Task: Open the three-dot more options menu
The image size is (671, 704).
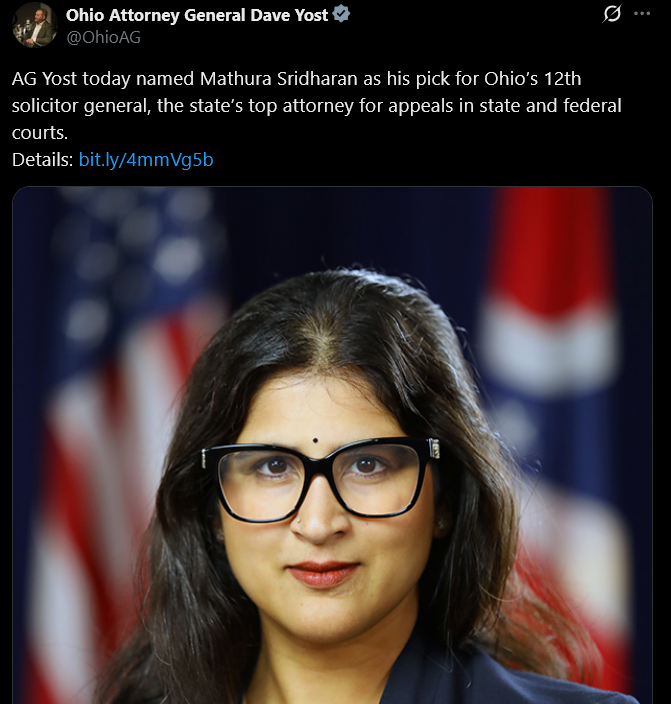Action: click(x=642, y=13)
